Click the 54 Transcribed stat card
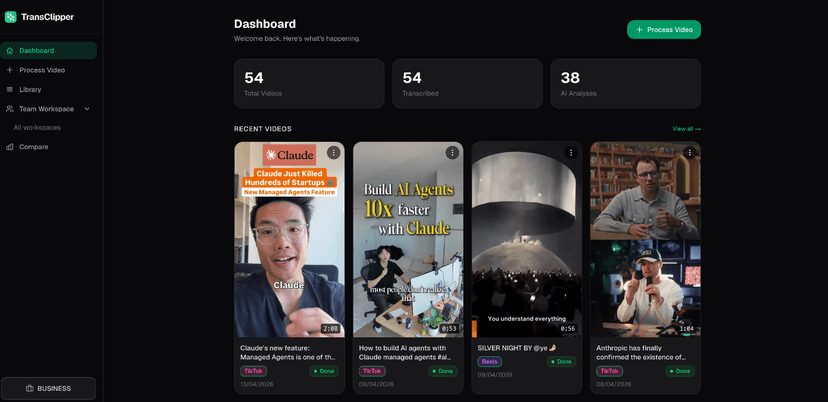828x402 pixels. point(467,83)
